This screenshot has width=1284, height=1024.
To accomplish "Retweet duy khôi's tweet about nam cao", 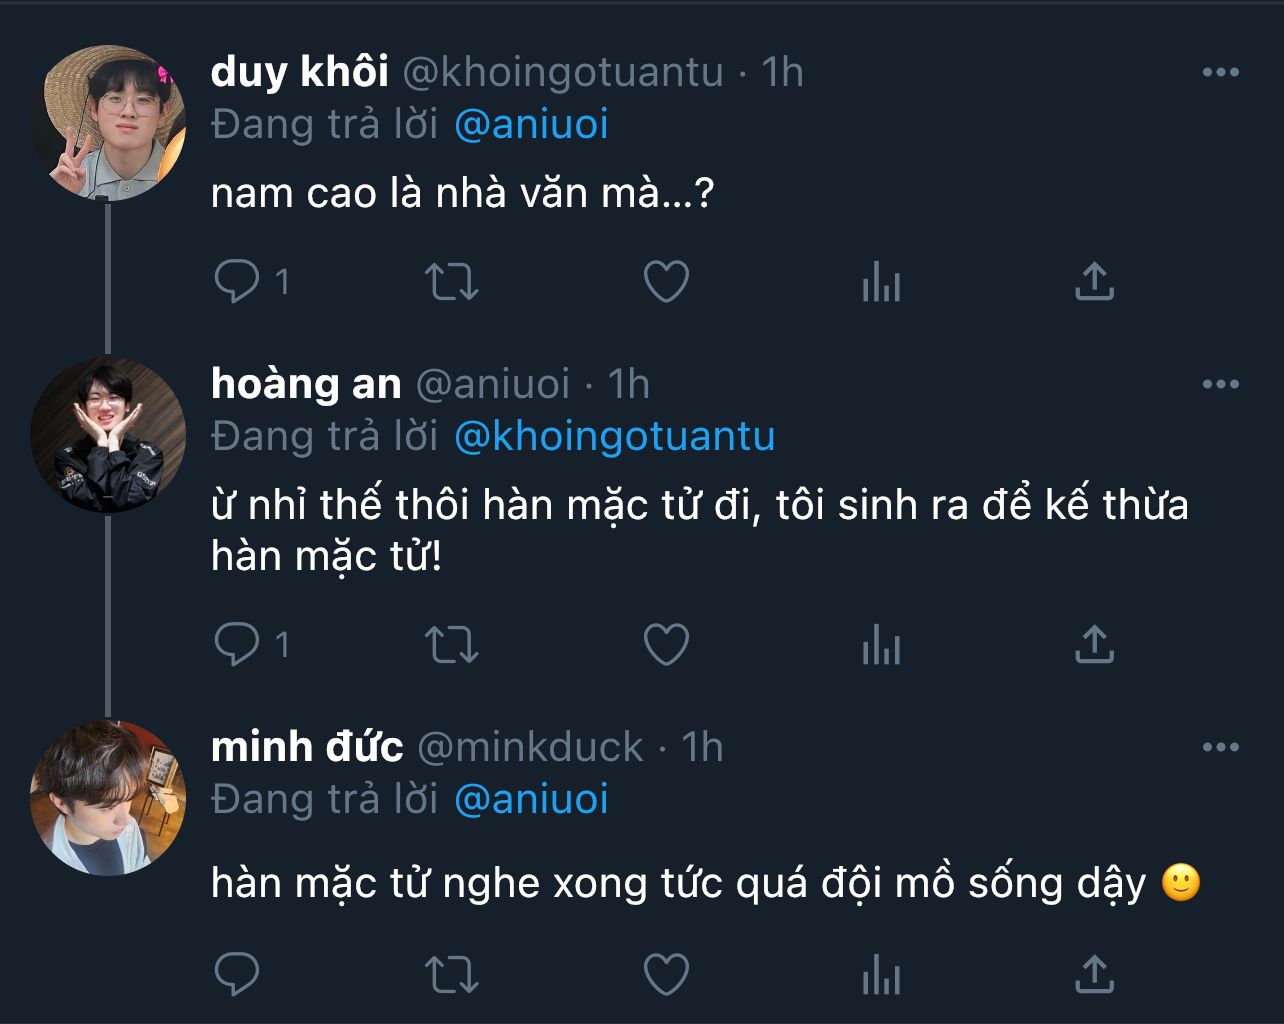I will (452, 282).
